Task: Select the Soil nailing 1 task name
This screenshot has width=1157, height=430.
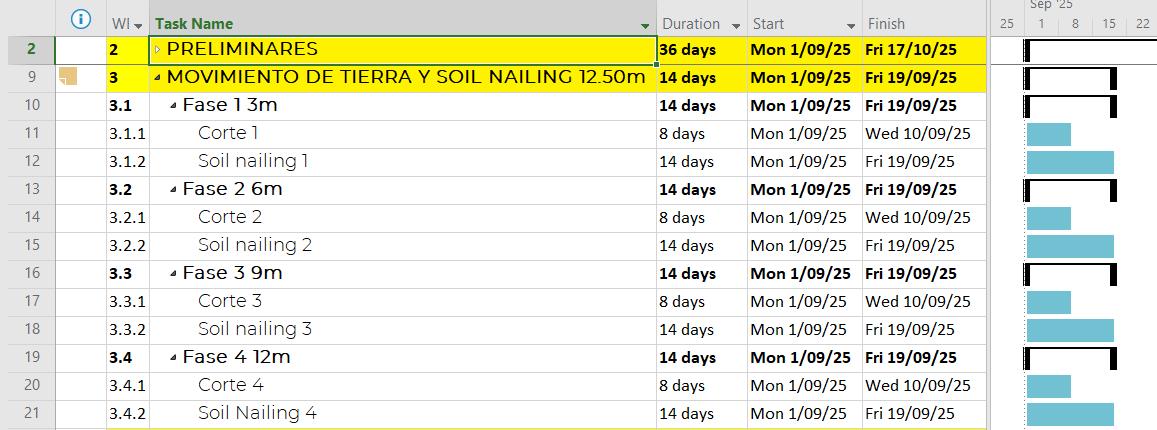Action: 253,162
